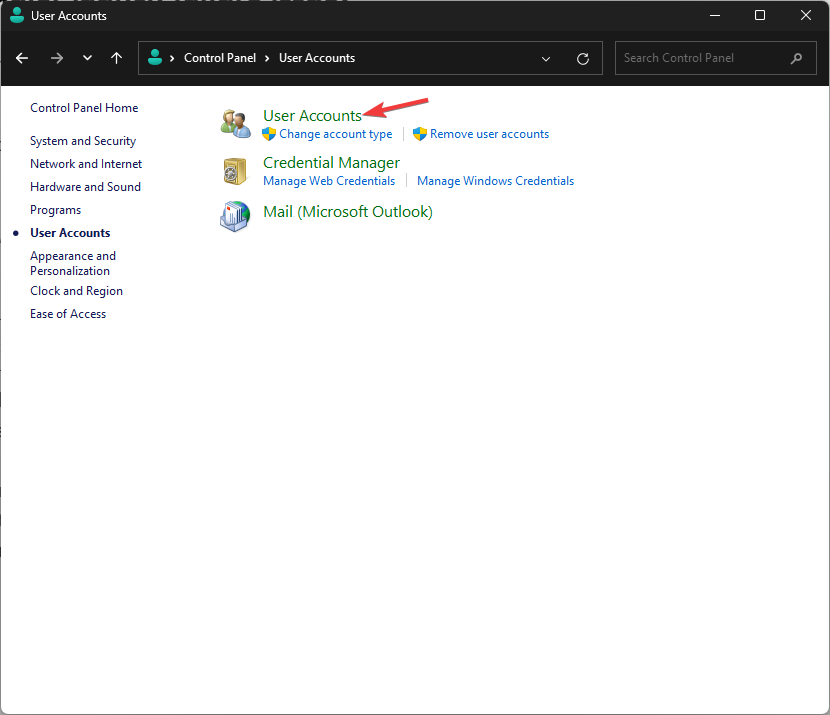Click Manage Web Credentials link
Viewport: 830px width, 715px height.
329,181
